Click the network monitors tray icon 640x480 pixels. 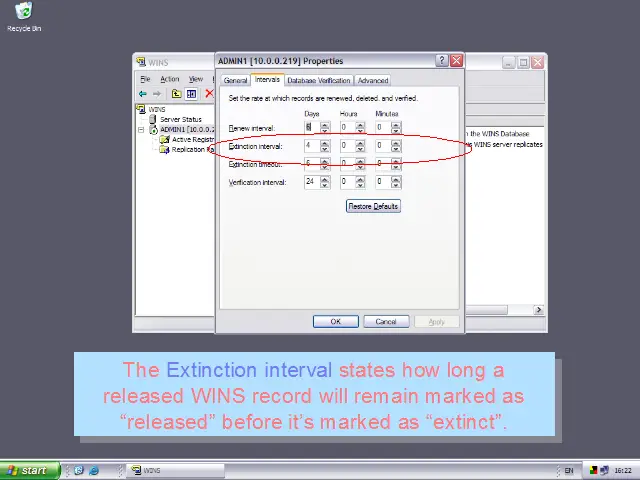point(604,471)
